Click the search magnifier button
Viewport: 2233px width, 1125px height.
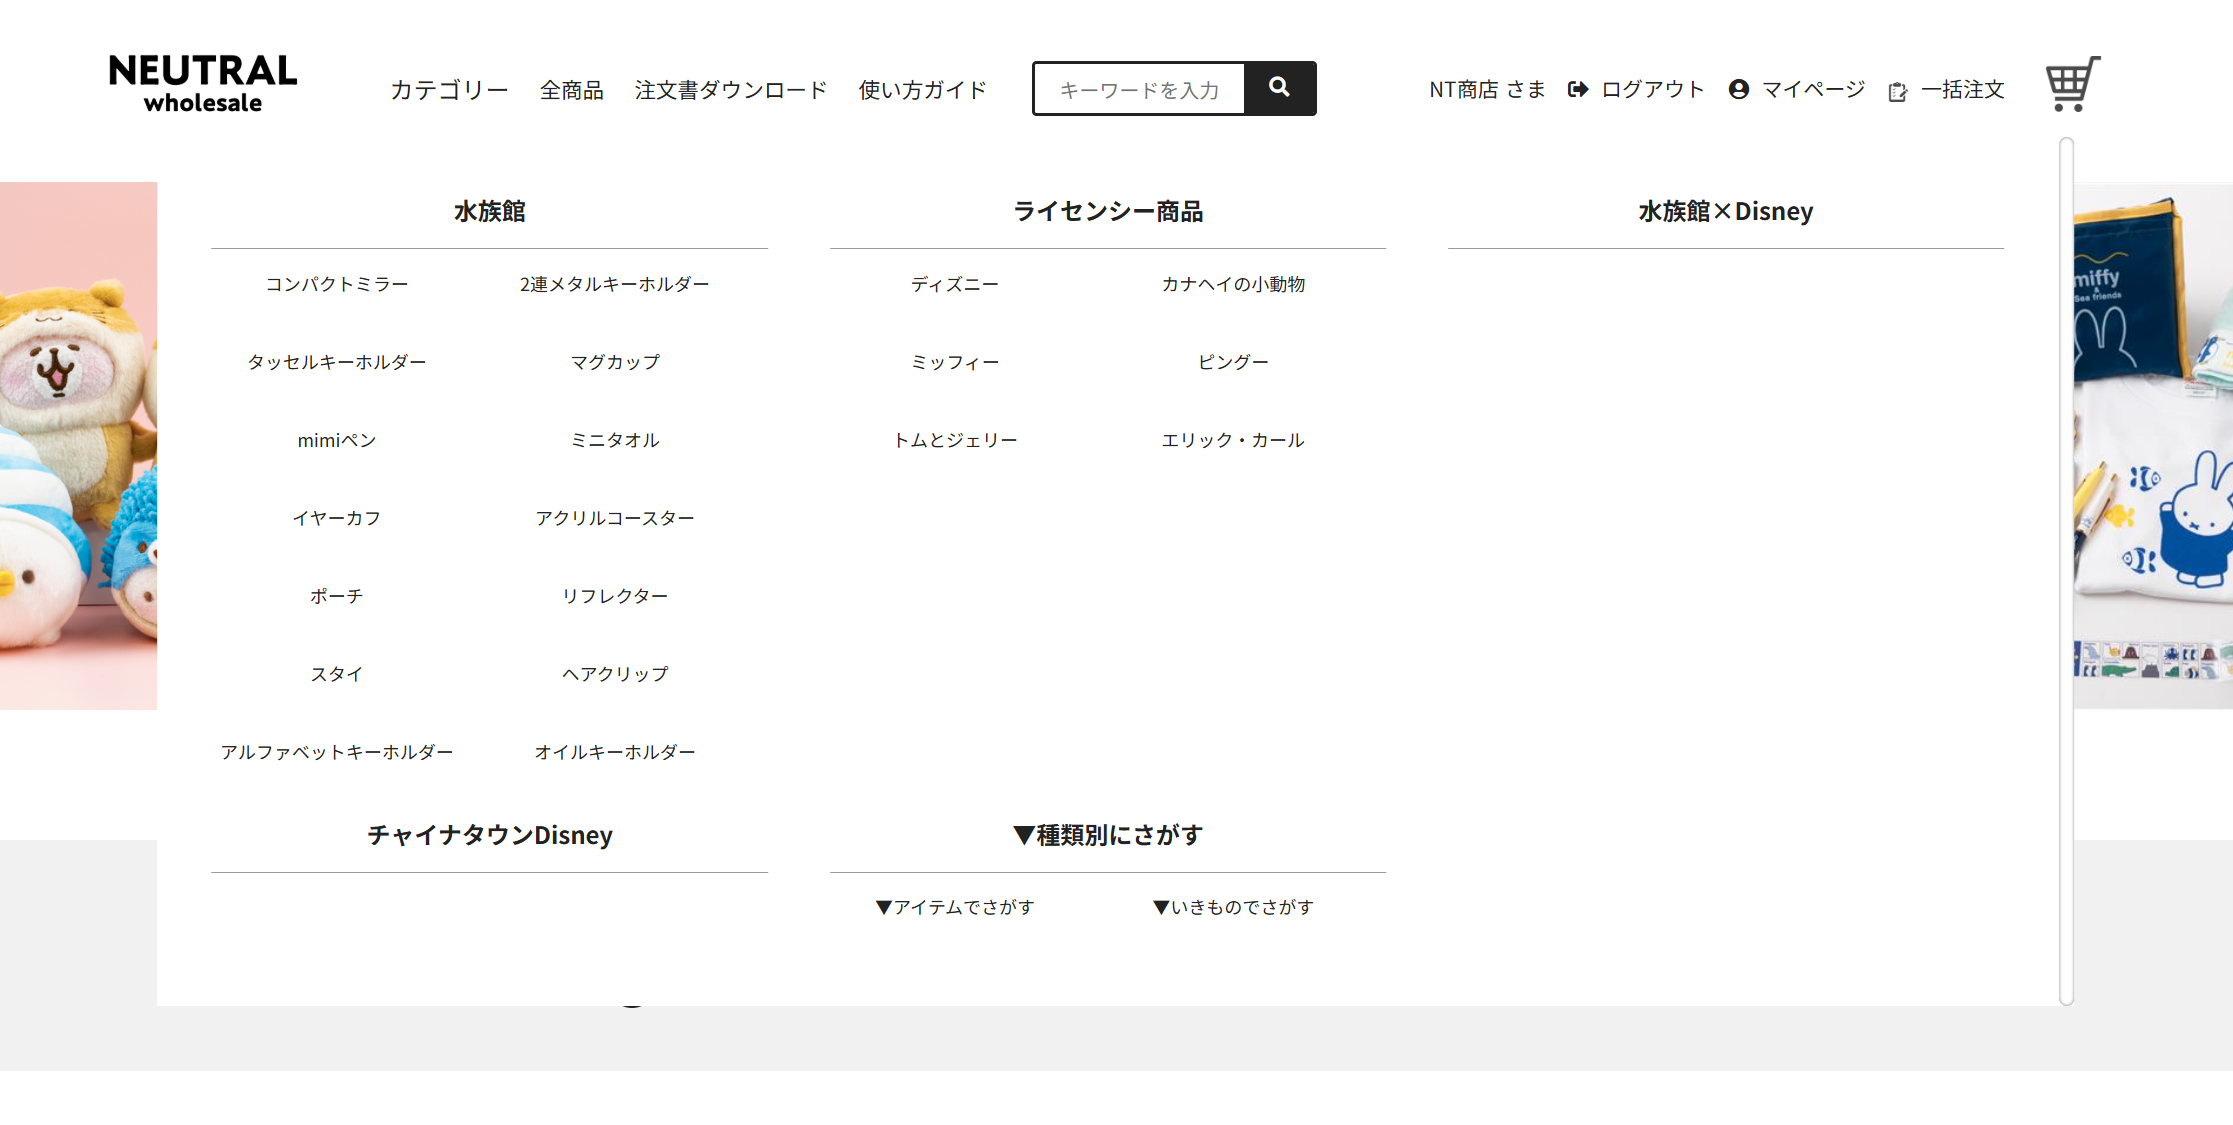(x=1280, y=88)
